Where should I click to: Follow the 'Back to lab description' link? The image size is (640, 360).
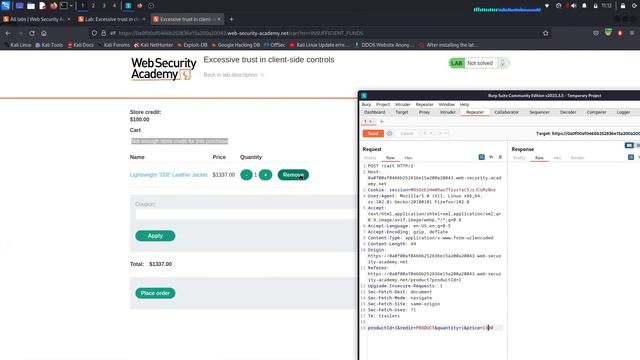coord(233,75)
